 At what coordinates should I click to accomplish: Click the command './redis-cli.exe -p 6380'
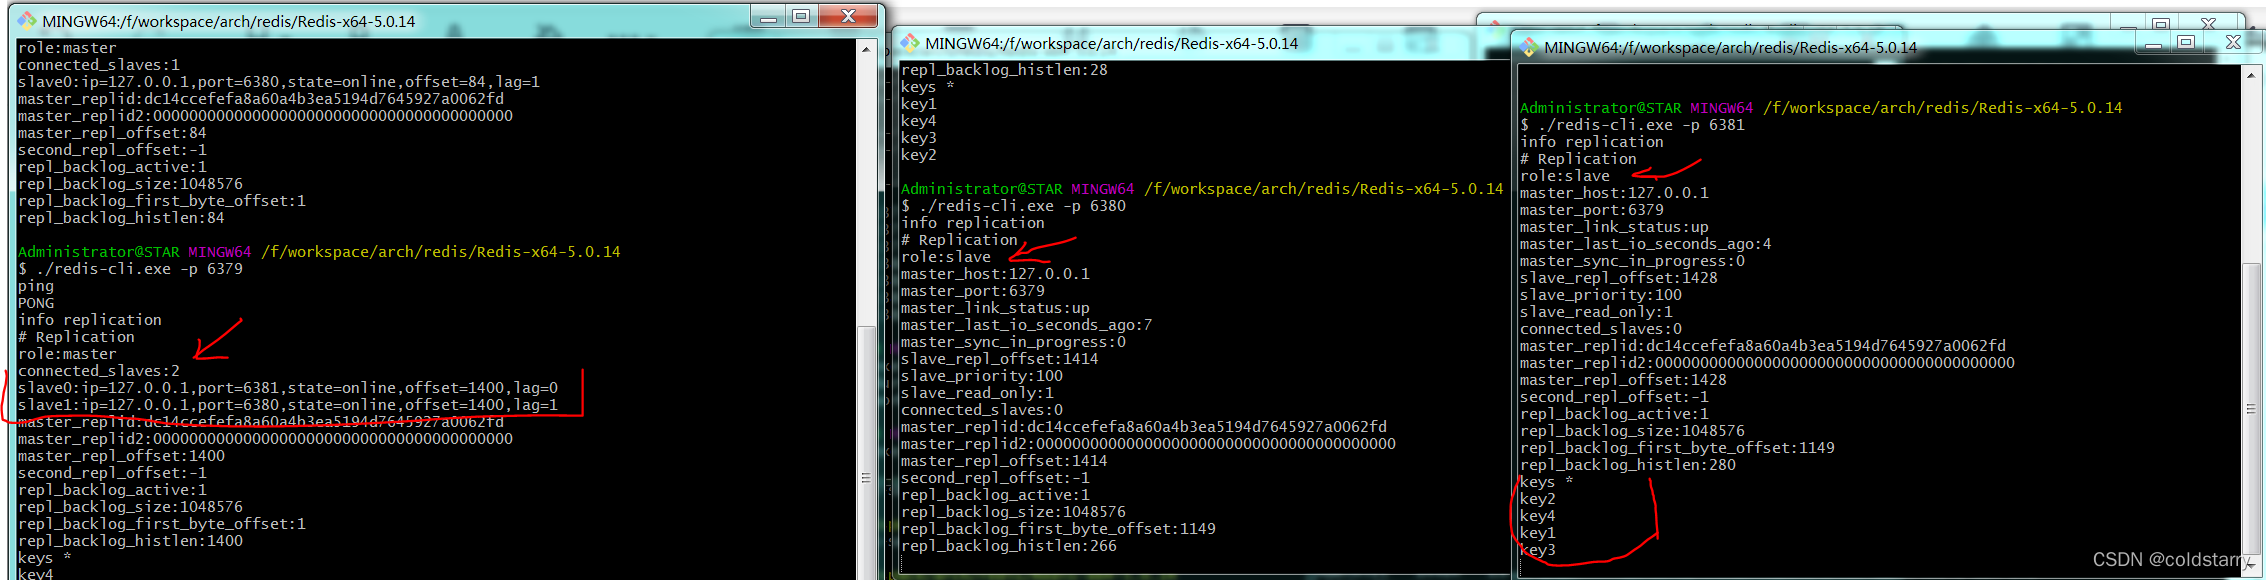point(1022,206)
